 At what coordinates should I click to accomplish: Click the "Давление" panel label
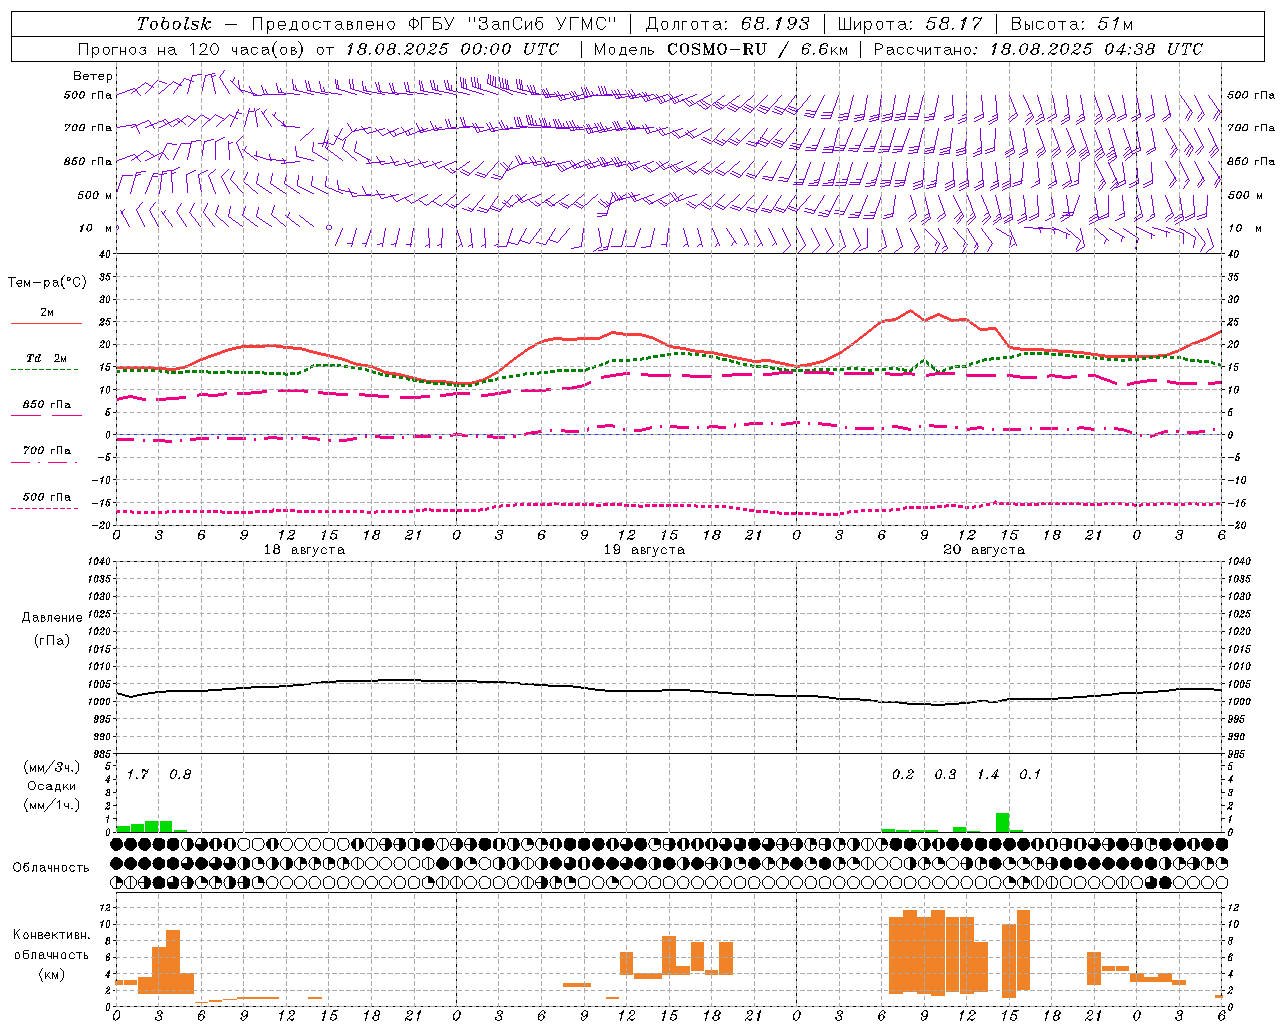(x=52, y=618)
